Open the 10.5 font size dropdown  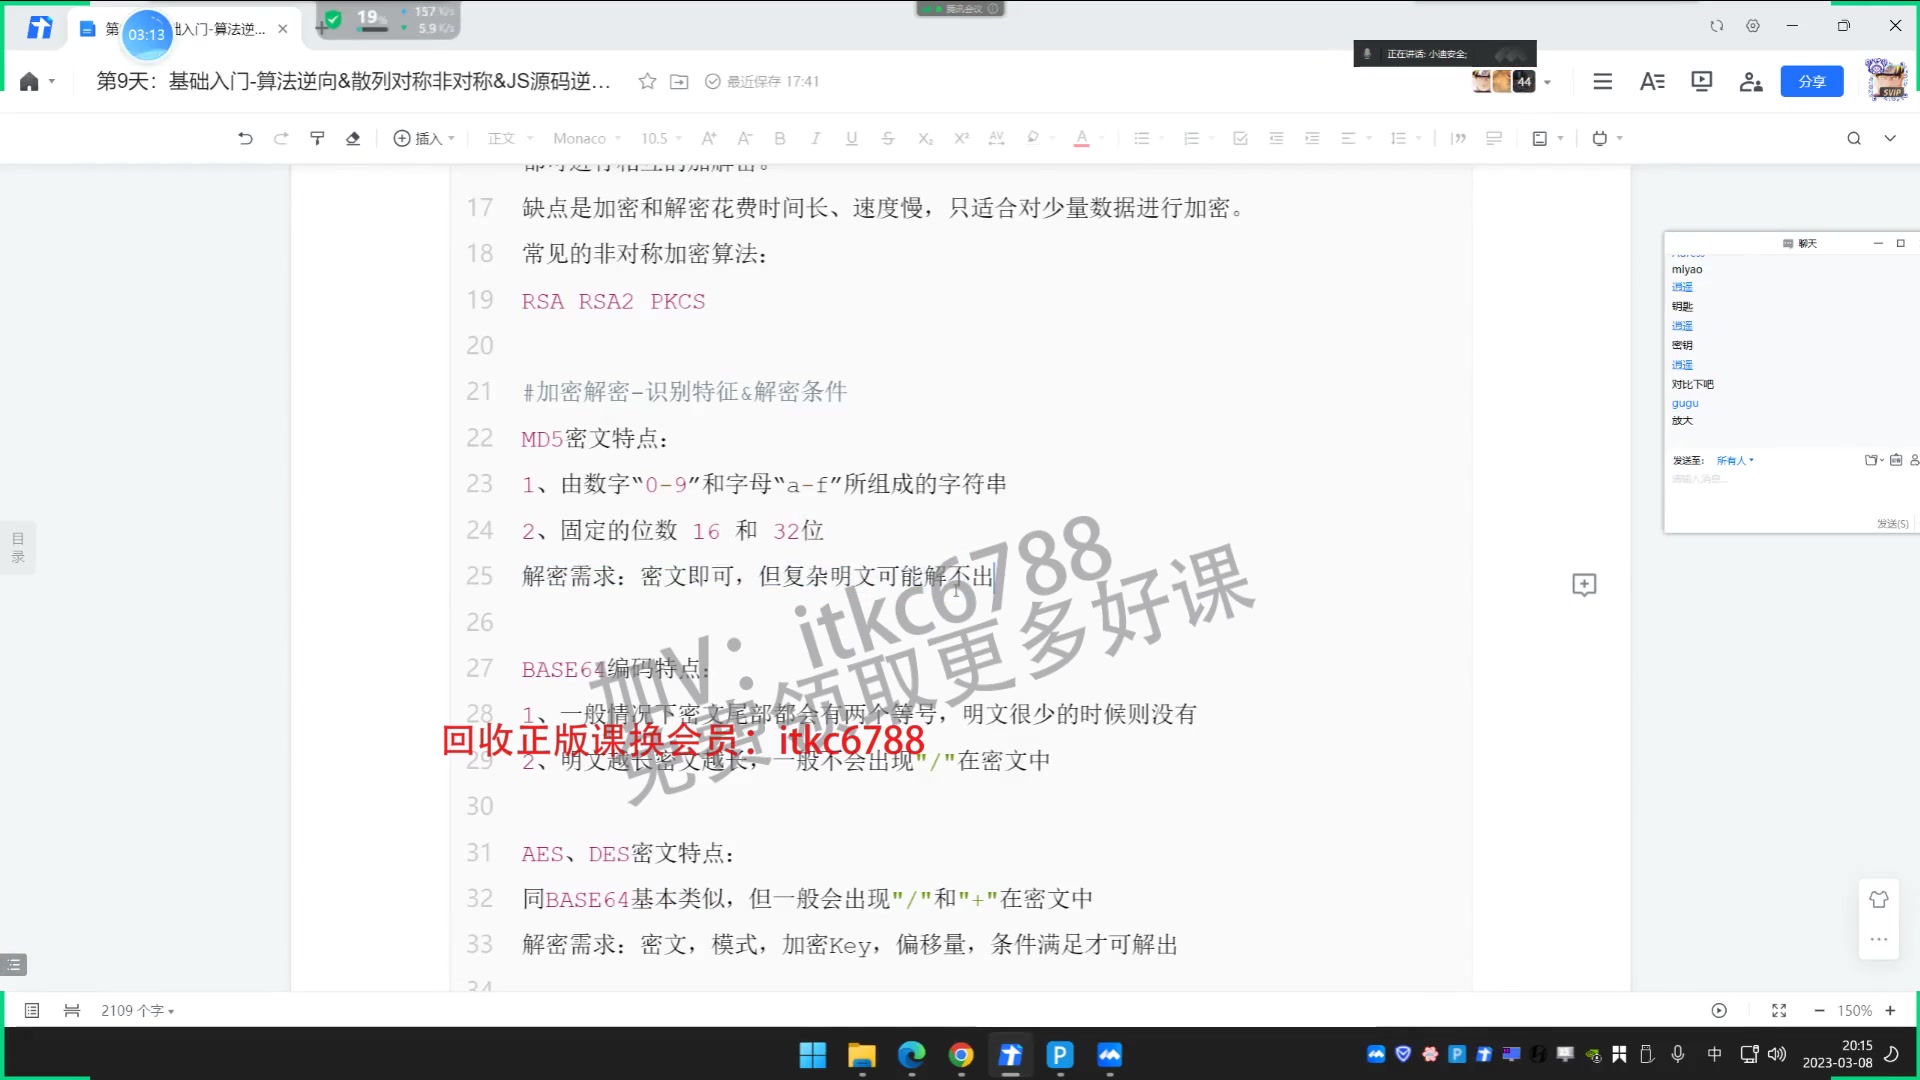(661, 138)
